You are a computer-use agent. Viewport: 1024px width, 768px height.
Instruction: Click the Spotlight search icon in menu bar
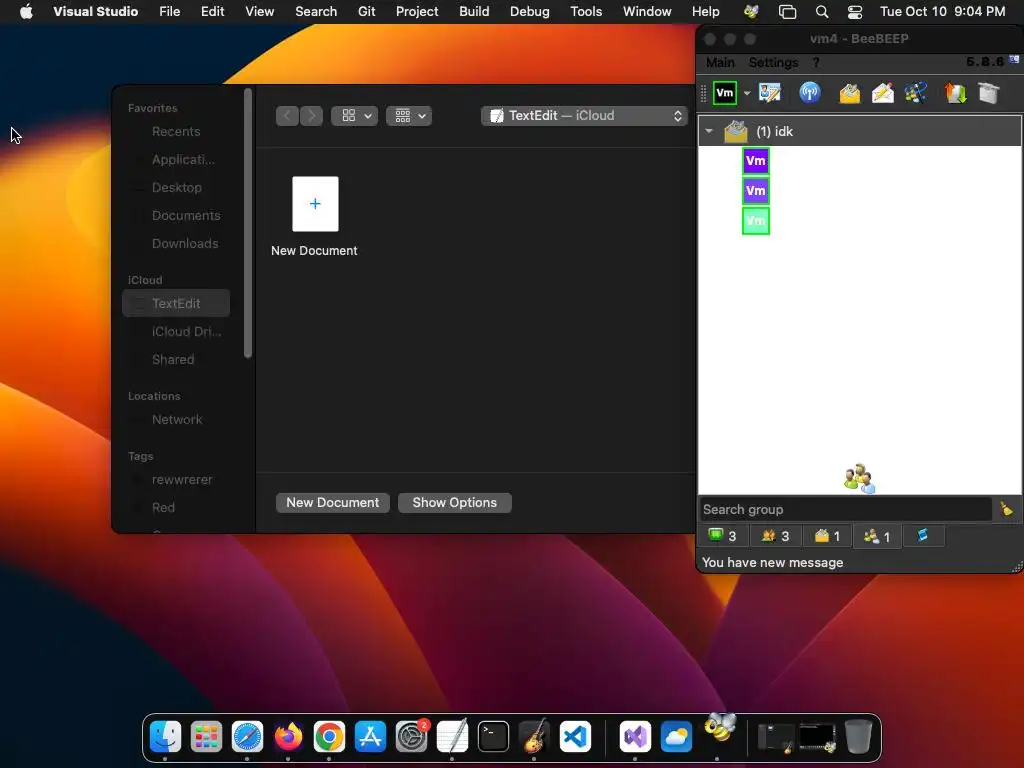822,12
